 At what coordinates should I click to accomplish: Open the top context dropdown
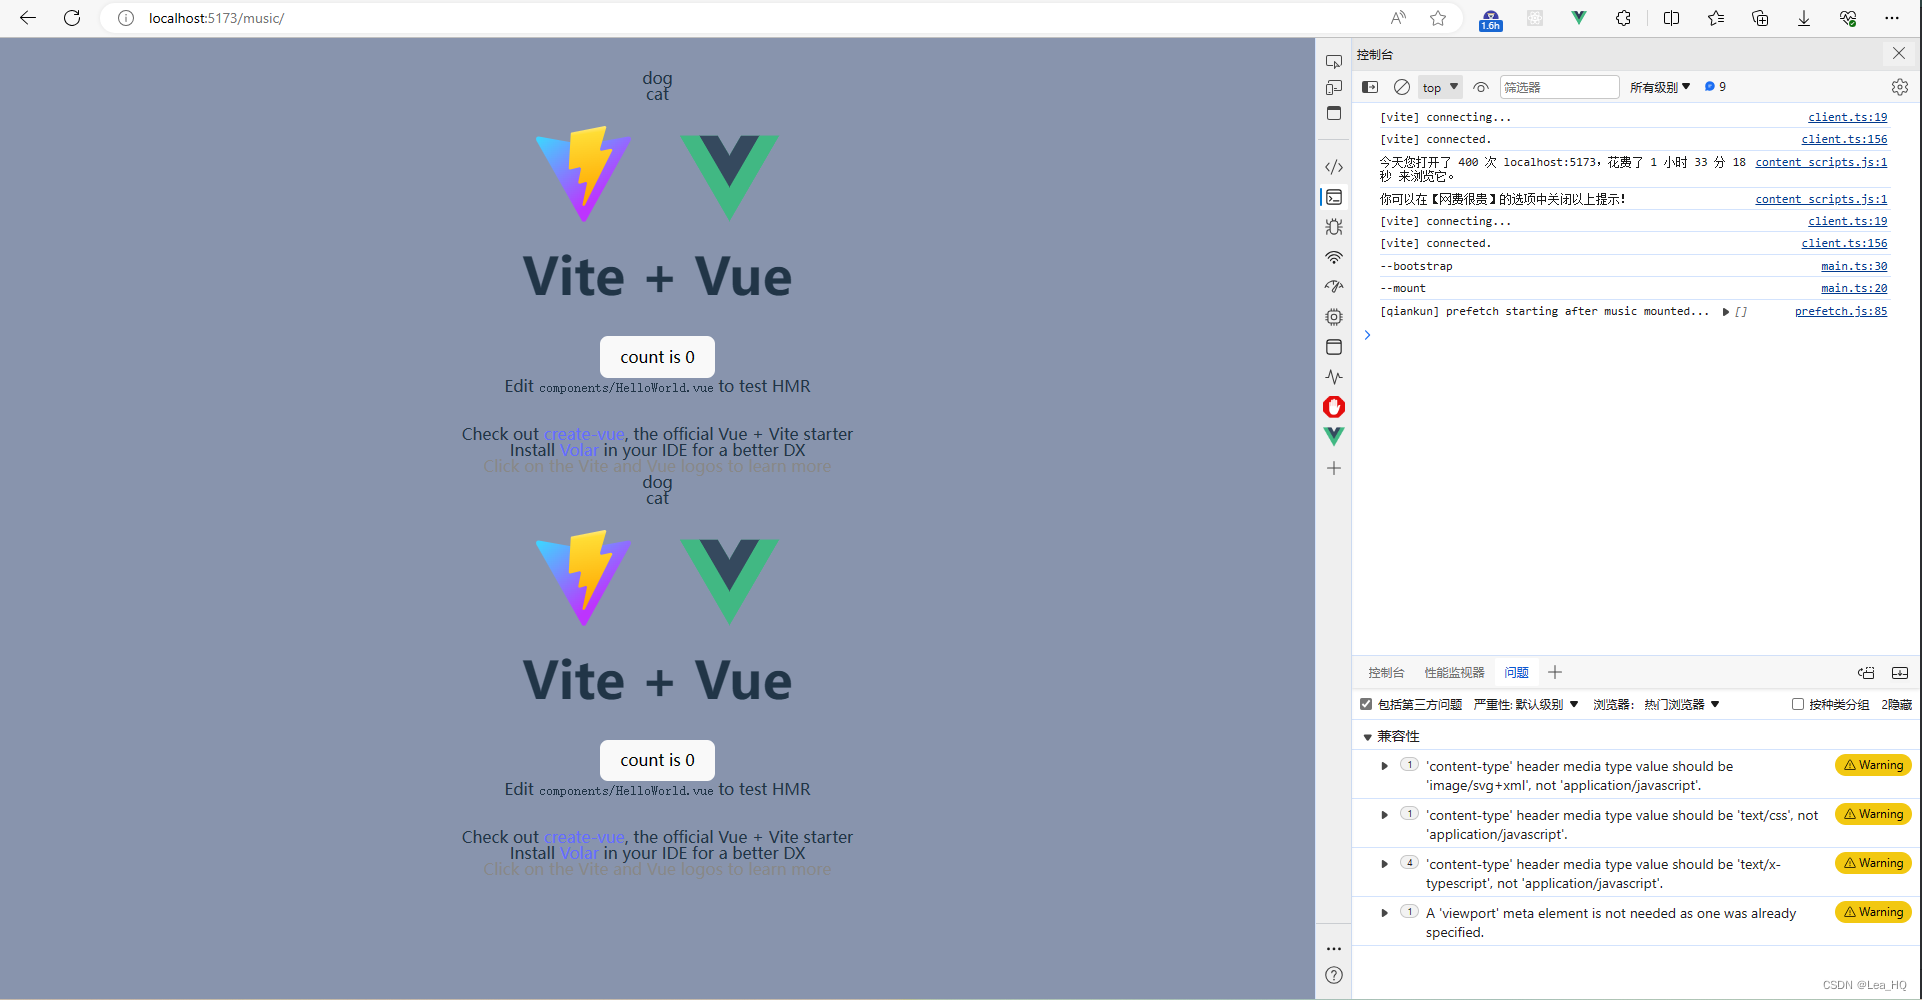[x=1440, y=87]
